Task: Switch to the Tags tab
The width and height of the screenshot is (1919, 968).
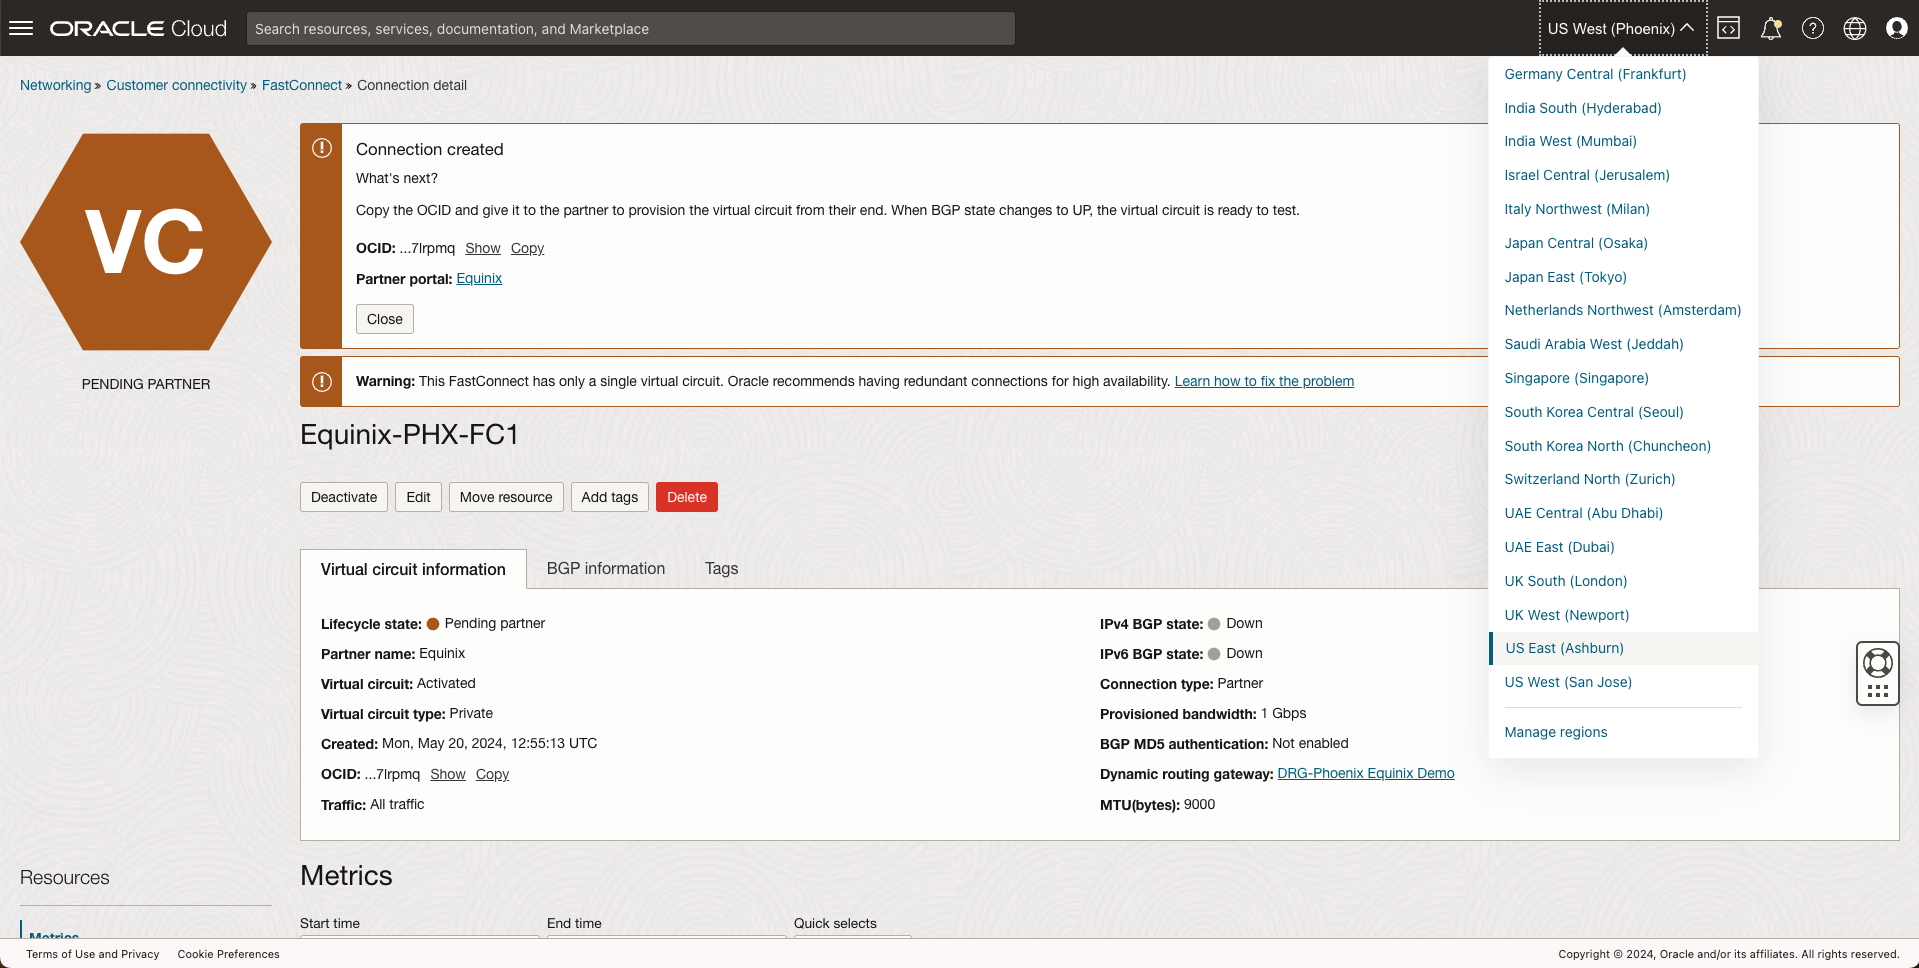Action: tap(721, 568)
